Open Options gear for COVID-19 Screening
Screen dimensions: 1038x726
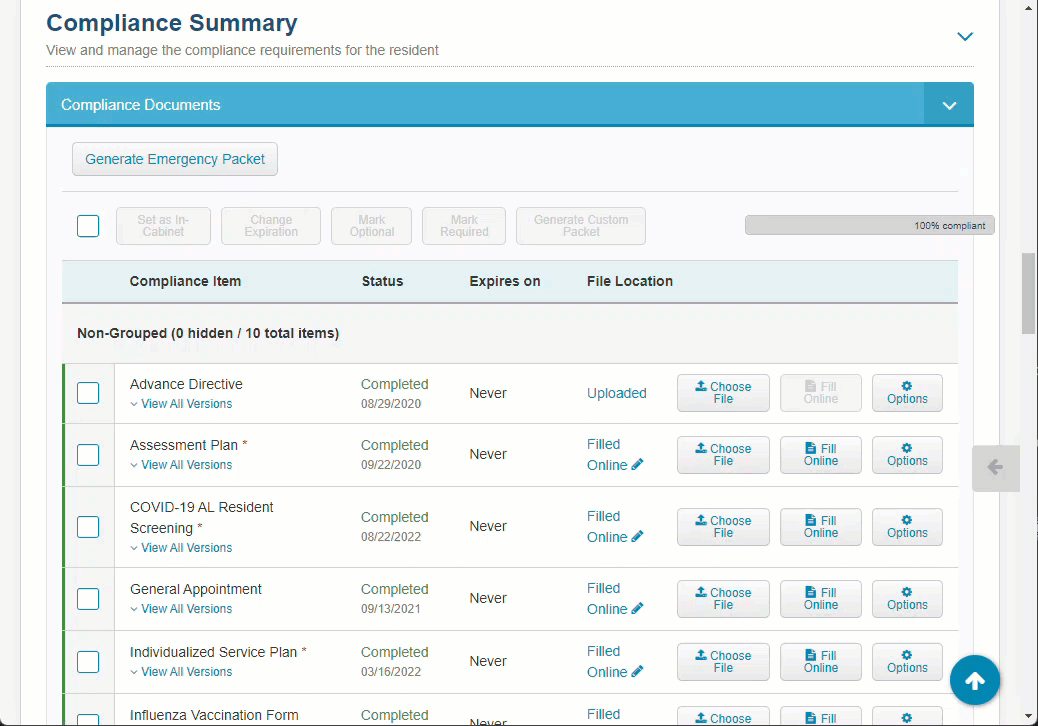pyautogui.click(x=907, y=527)
